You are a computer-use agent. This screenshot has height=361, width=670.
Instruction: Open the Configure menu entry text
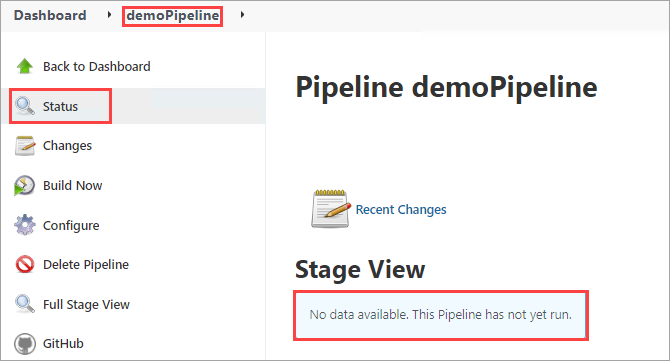[71, 226]
